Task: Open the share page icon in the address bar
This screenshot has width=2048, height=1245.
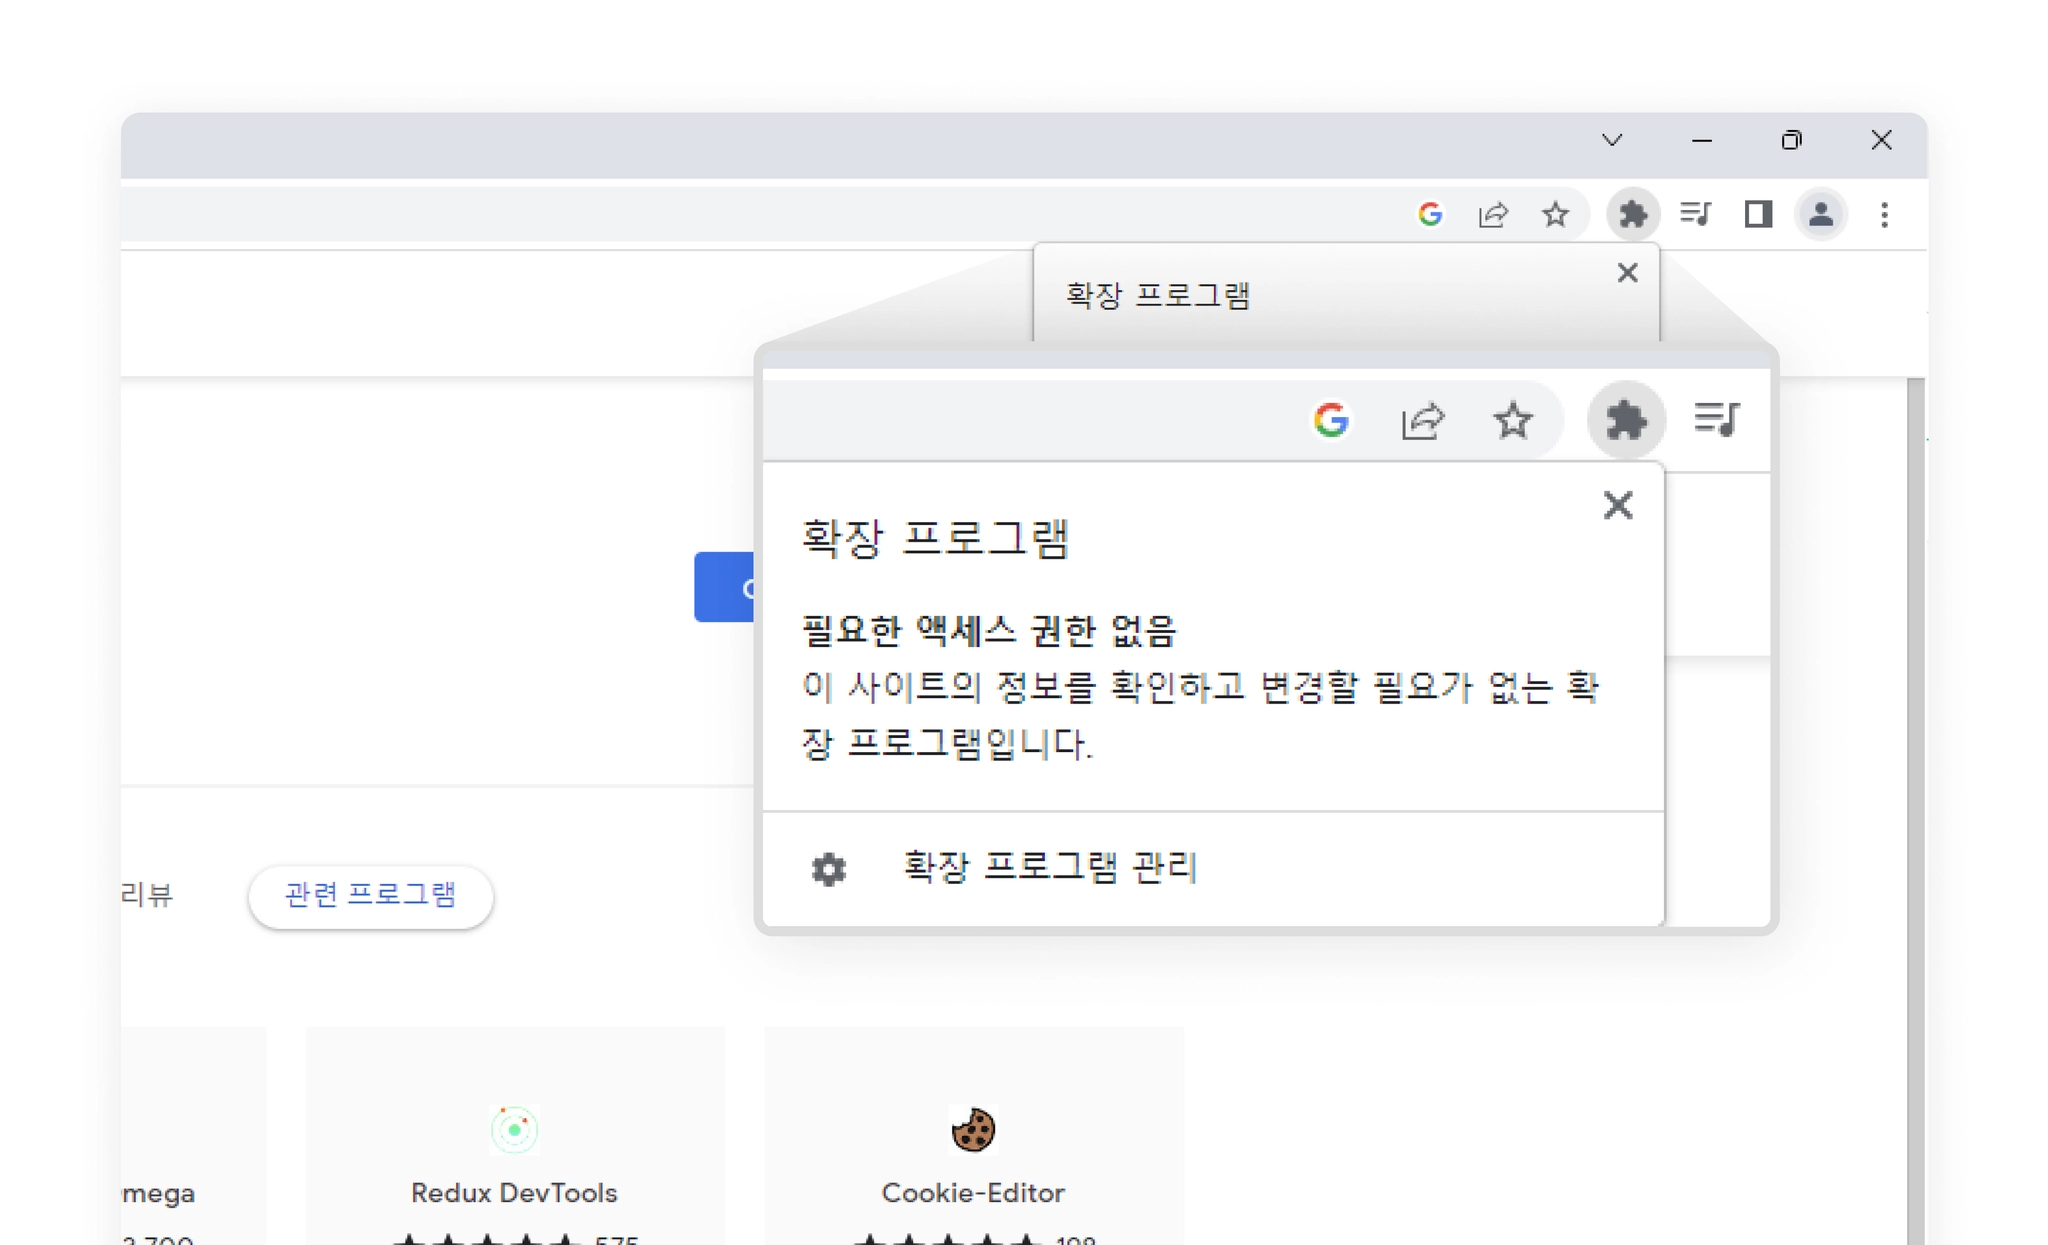Action: tap(1493, 214)
